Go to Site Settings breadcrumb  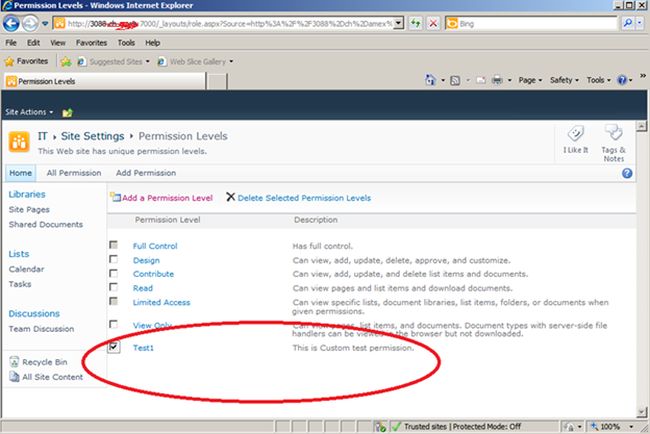tap(92, 136)
